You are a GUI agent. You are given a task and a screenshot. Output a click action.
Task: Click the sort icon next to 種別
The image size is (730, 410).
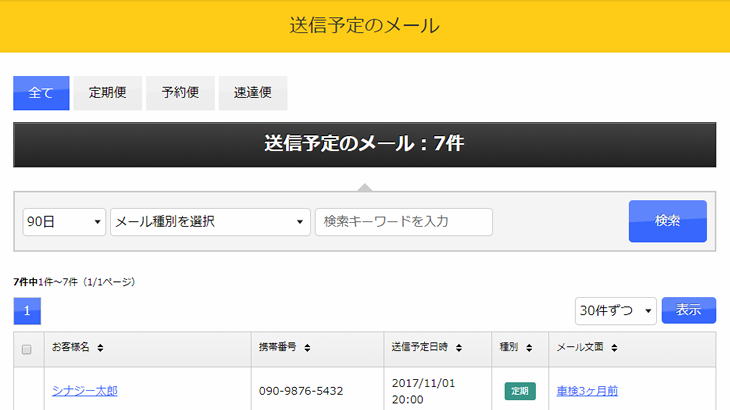tap(528, 348)
